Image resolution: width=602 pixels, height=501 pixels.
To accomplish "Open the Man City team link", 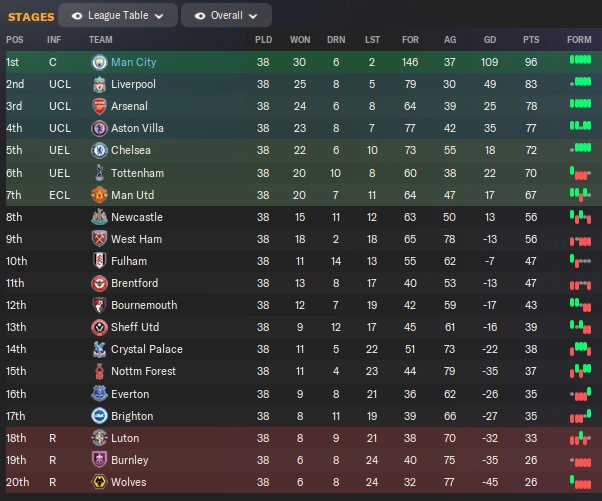I will pos(133,62).
